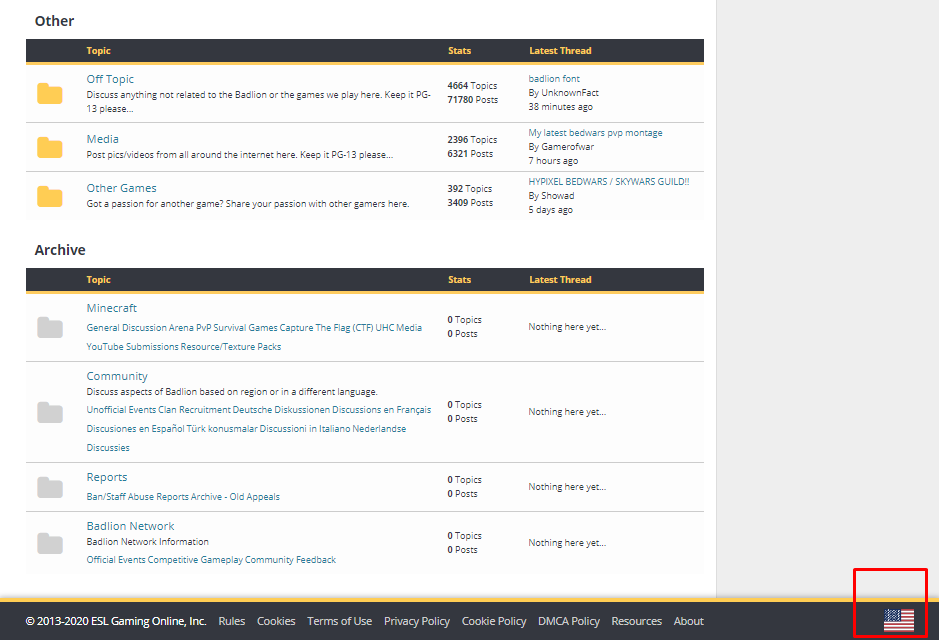The width and height of the screenshot is (939, 640).
Task: Open Privacy Policy in the footer
Action: [x=416, y=621]
